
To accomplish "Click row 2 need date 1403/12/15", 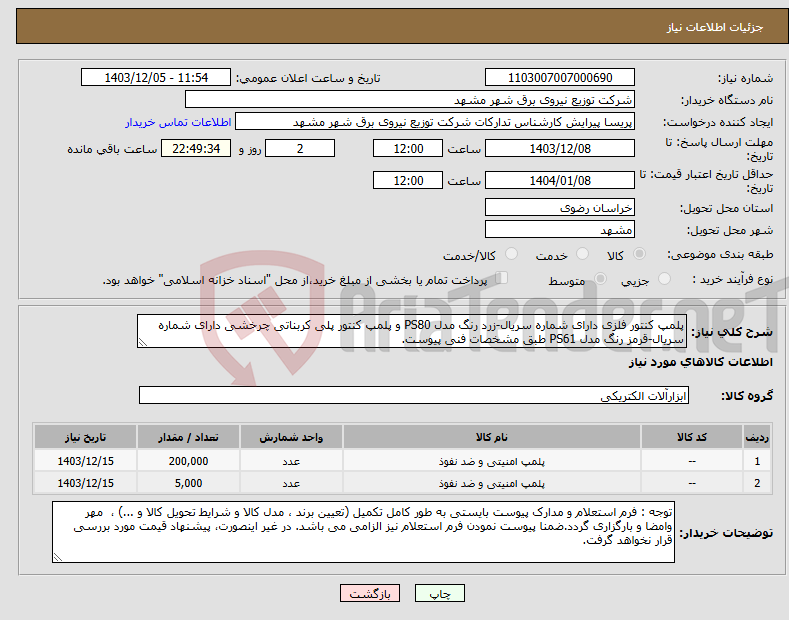I will 85,483.
